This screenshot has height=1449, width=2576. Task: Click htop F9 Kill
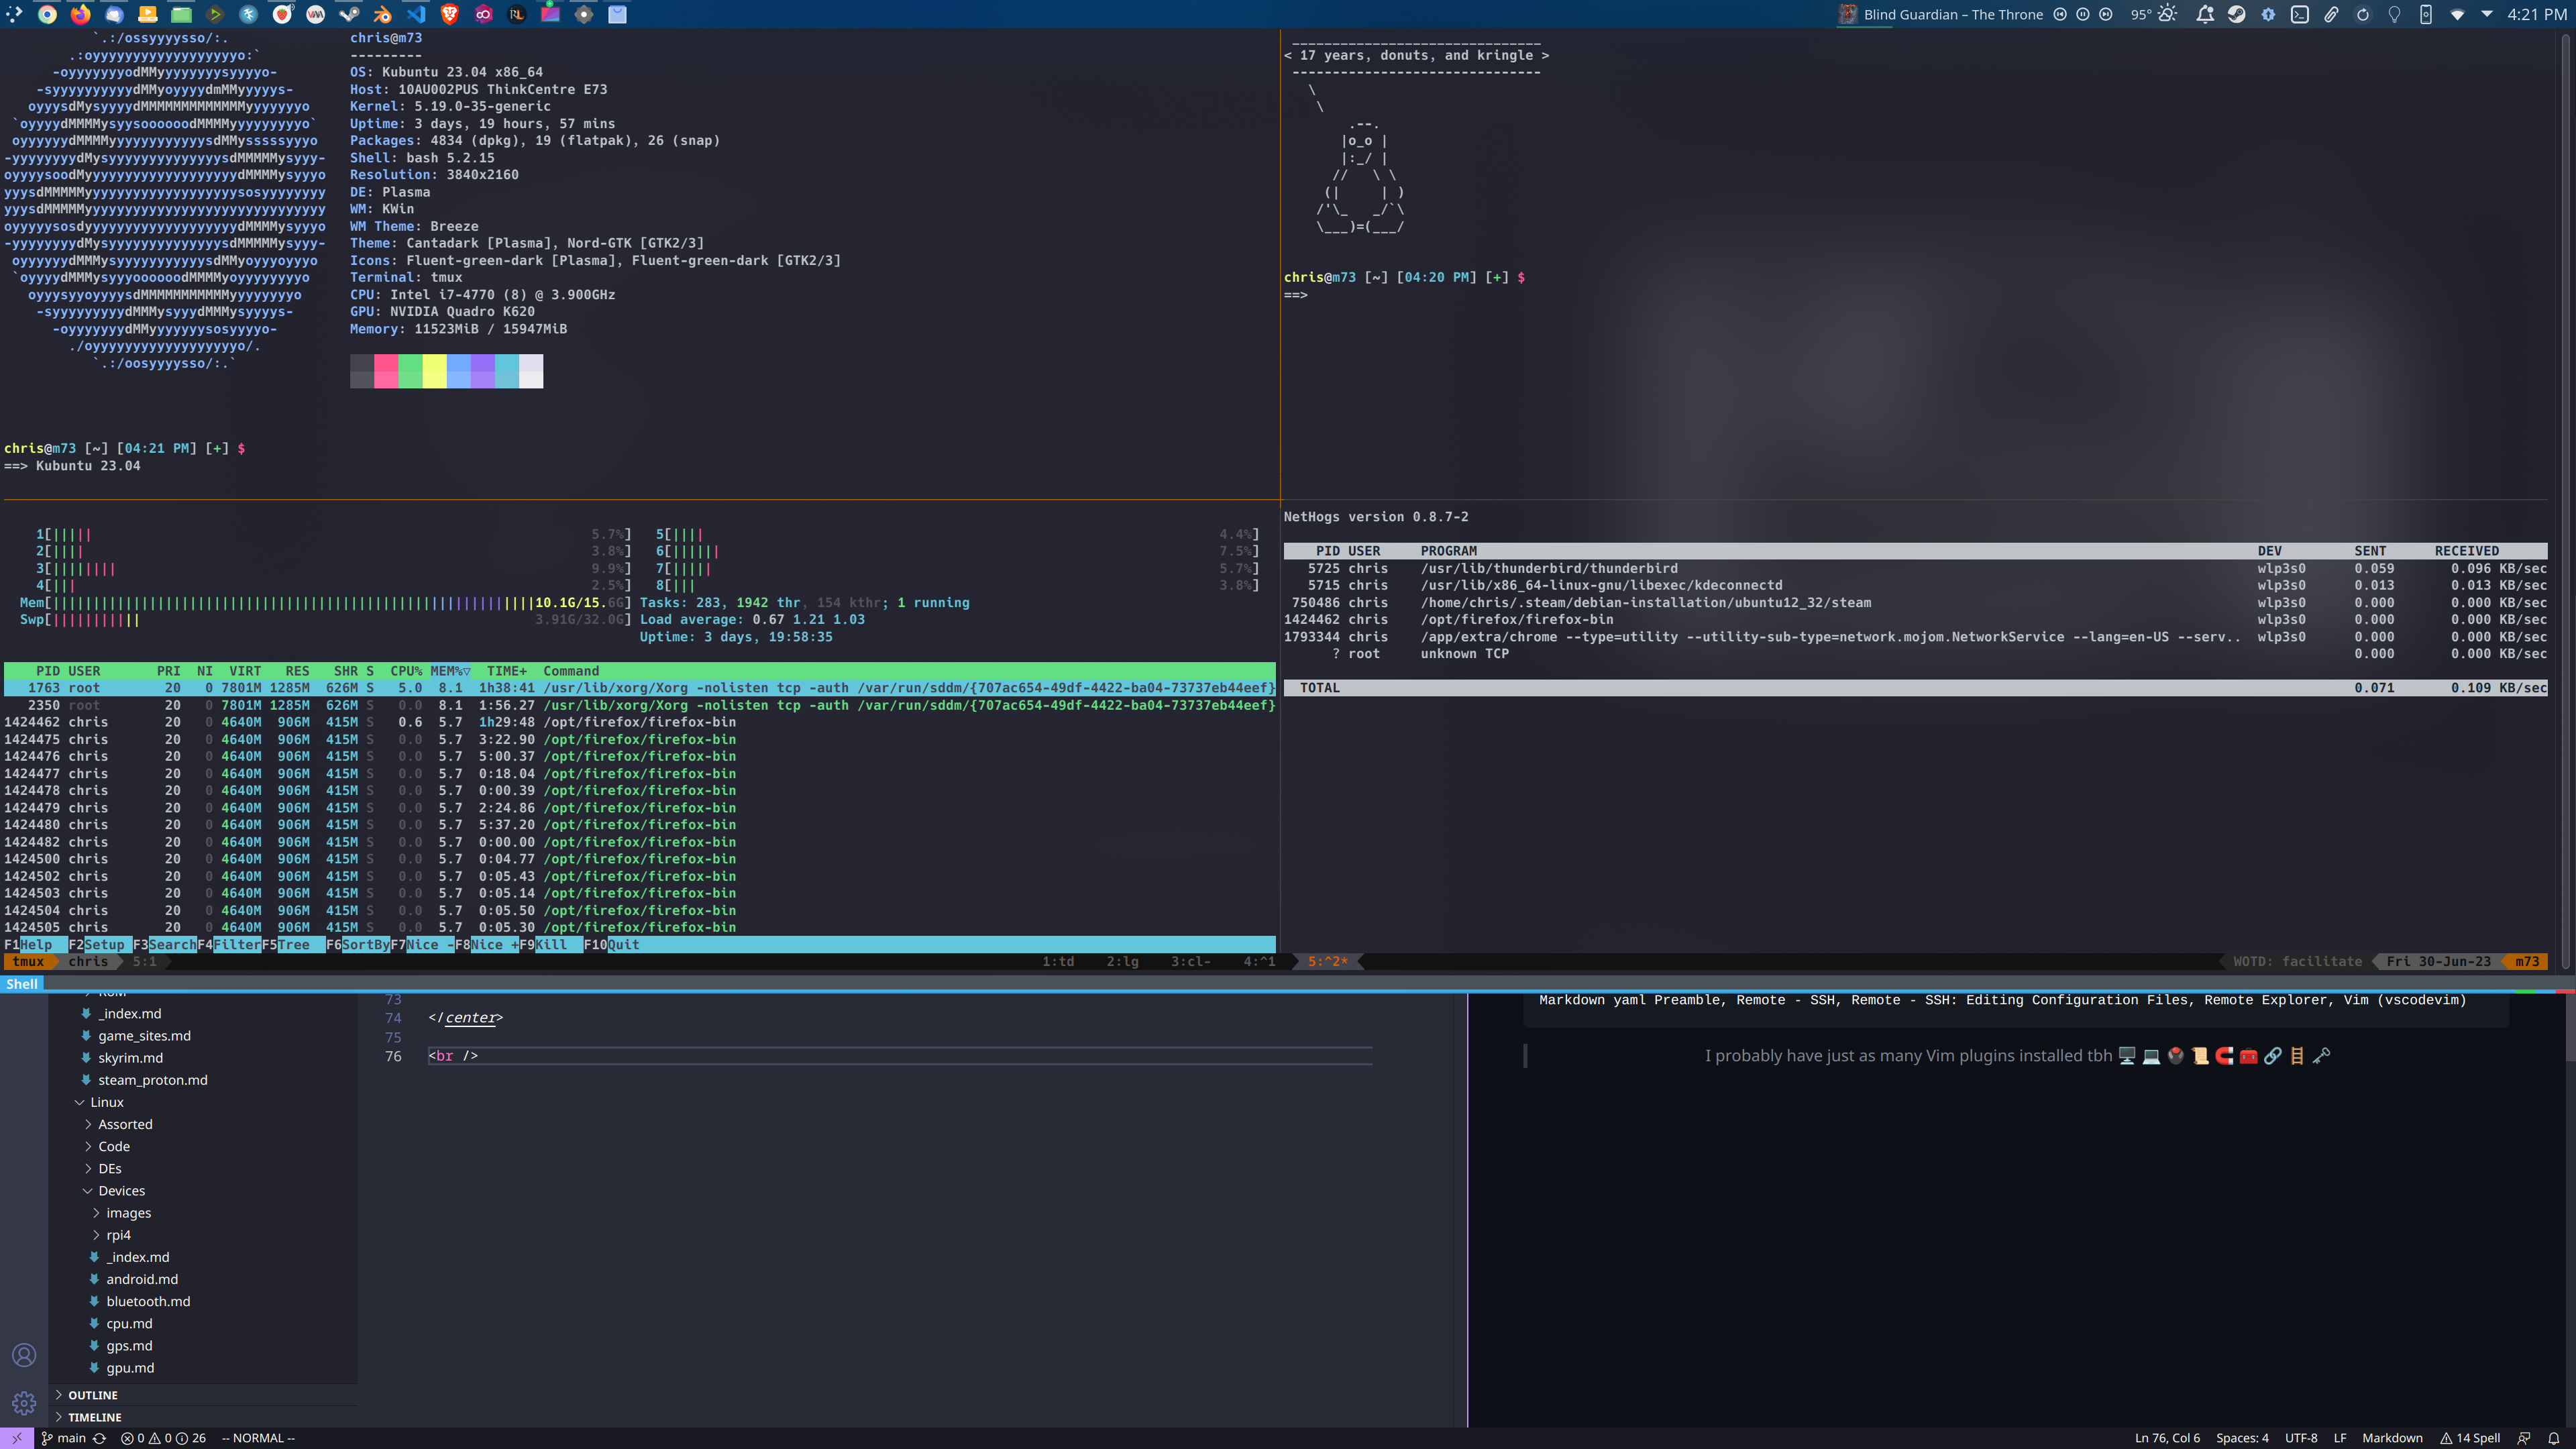click(x=552, y=944)
